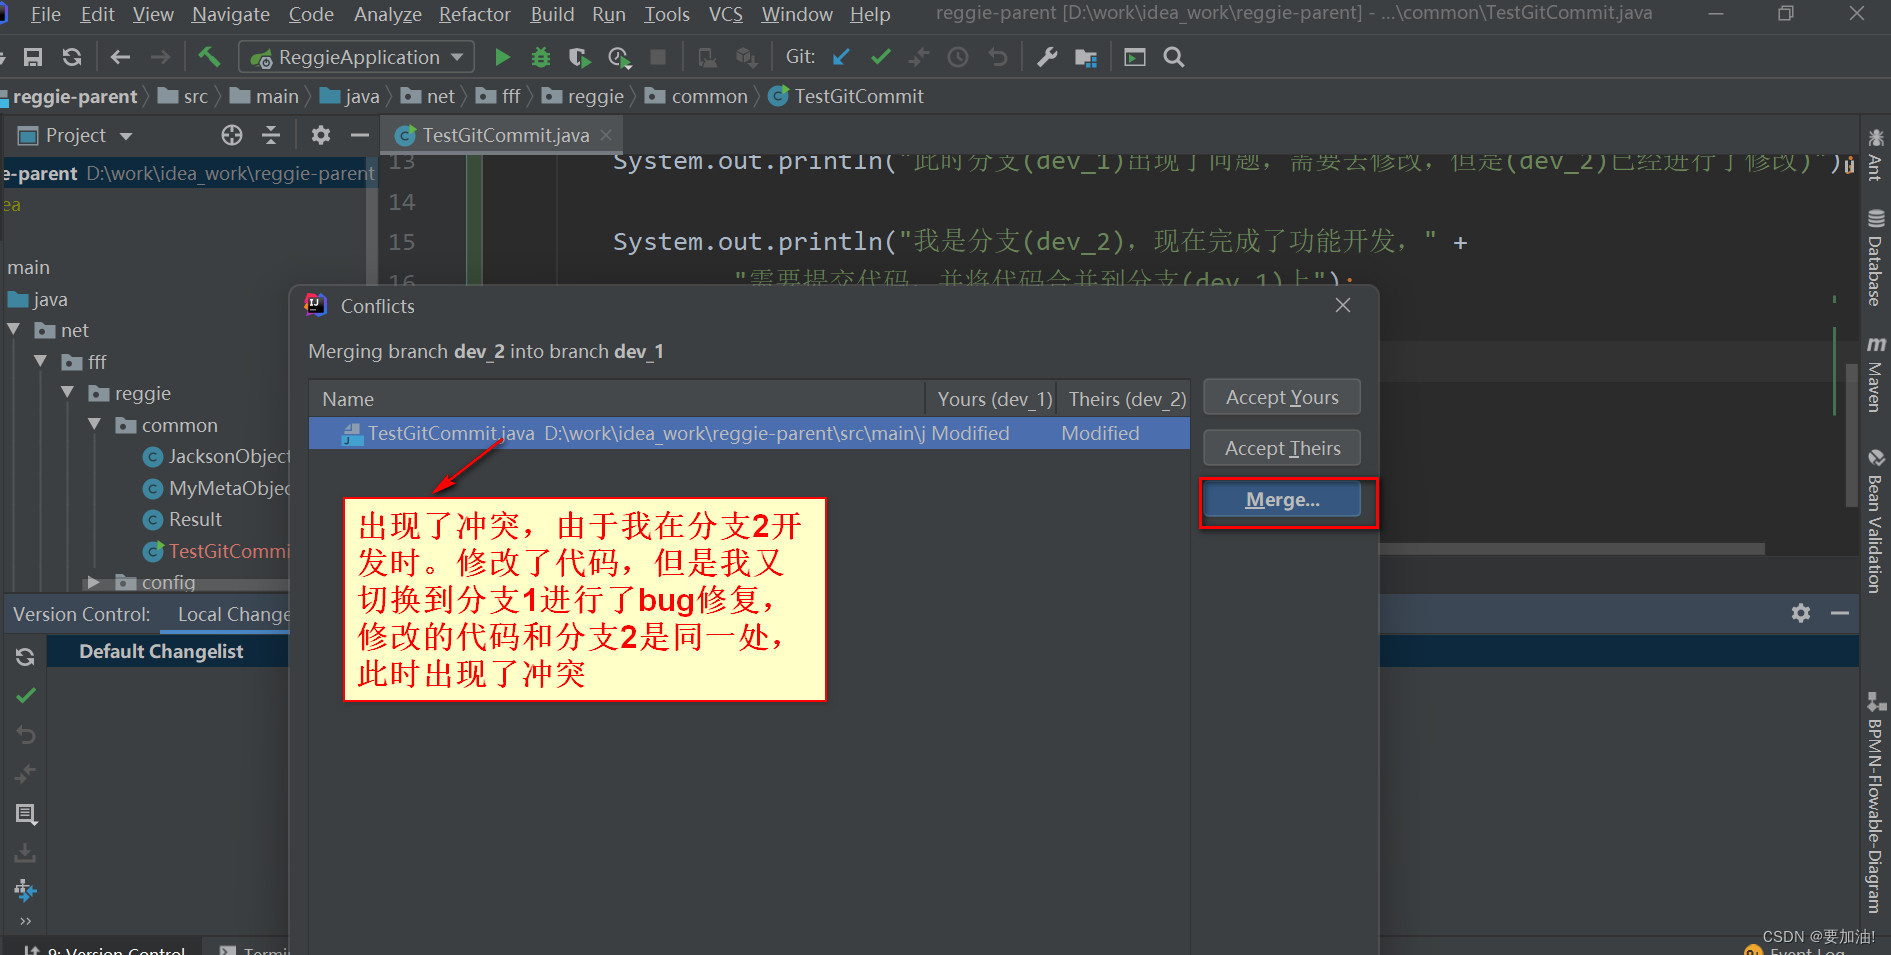Click the Search Everywhere magnifier icon
Viewport: 1891px width, 955px height.
pos(1174,57)
